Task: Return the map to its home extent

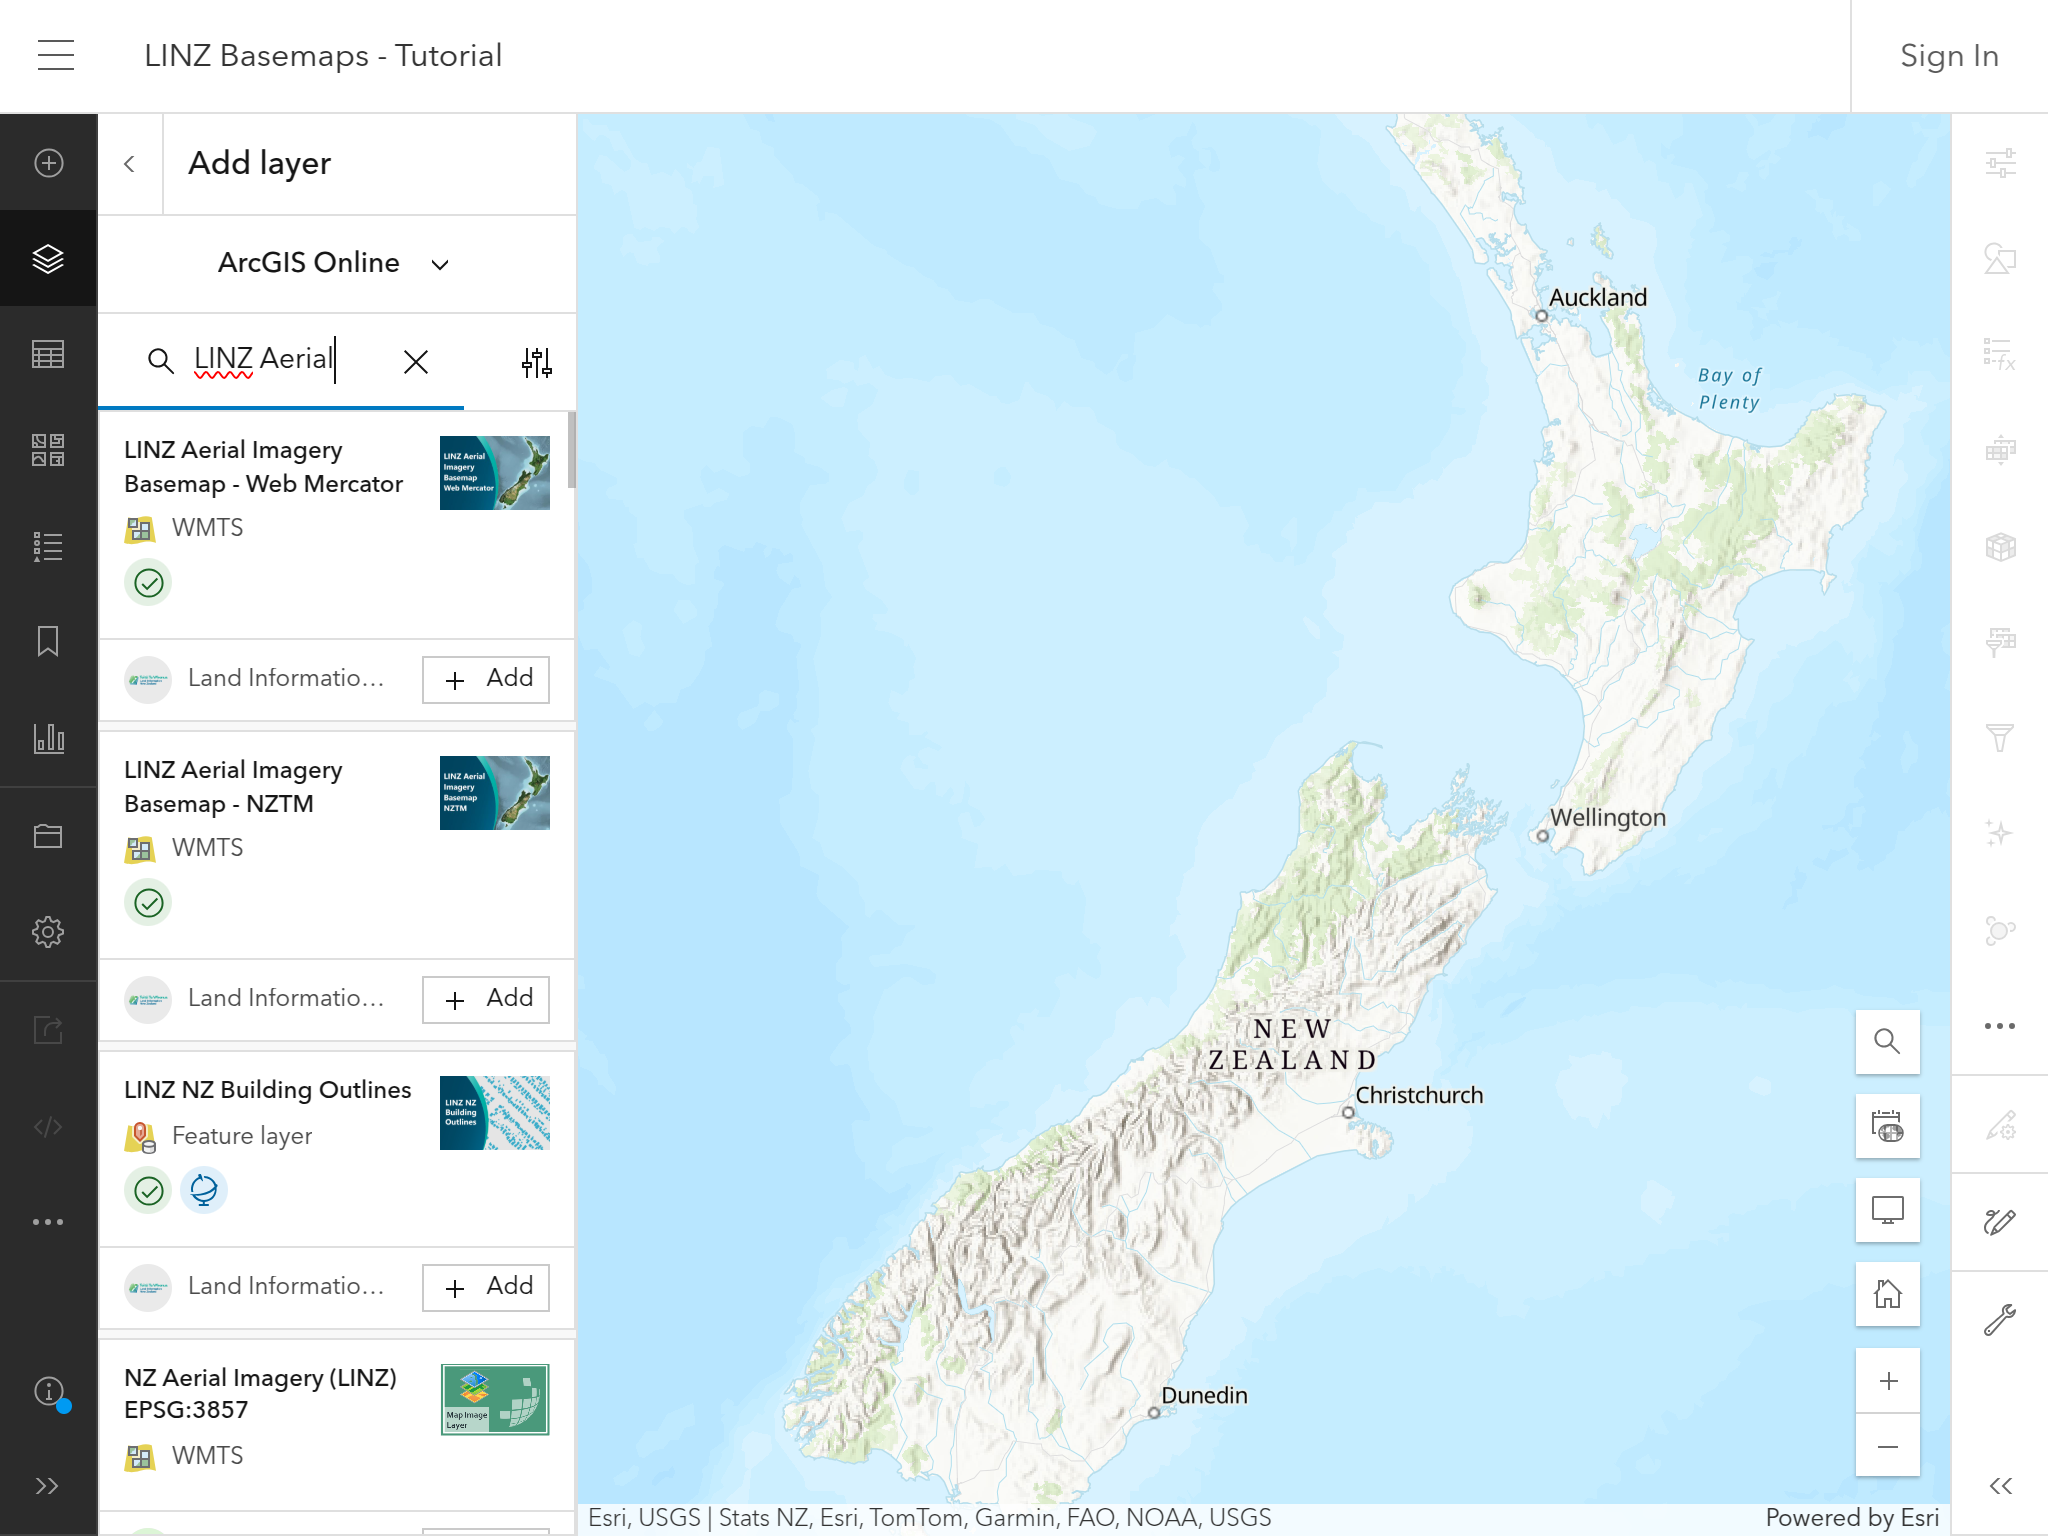Action: pyautogui.click(x=1887, y=1294)
